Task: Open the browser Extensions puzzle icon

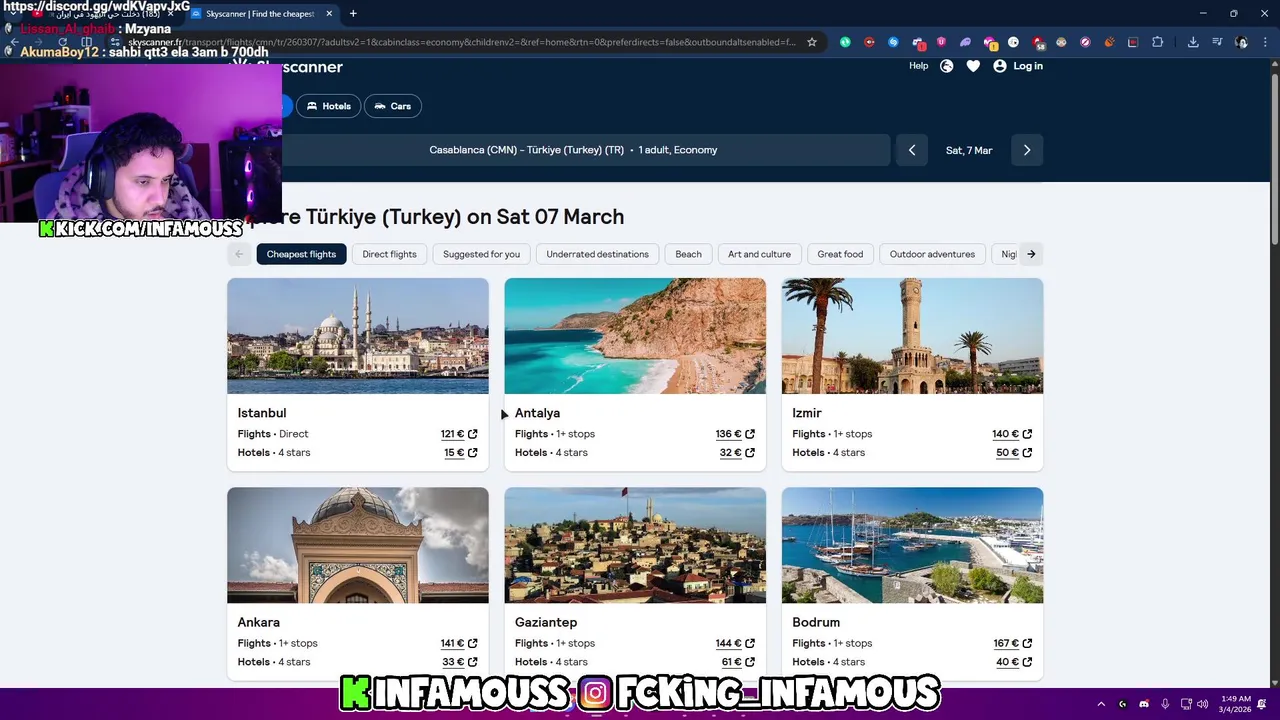Action: 1158,42
